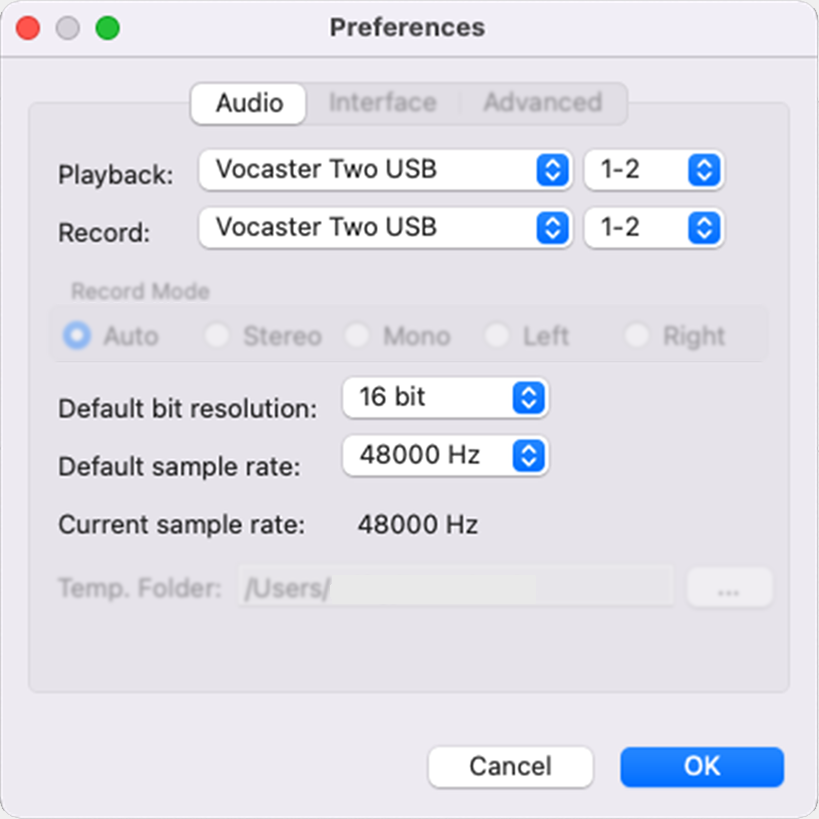The width and height of the screenshot is (819, 819).
Task: Expand the Playback channels 1-2 selector
Action: coord(654,169)
